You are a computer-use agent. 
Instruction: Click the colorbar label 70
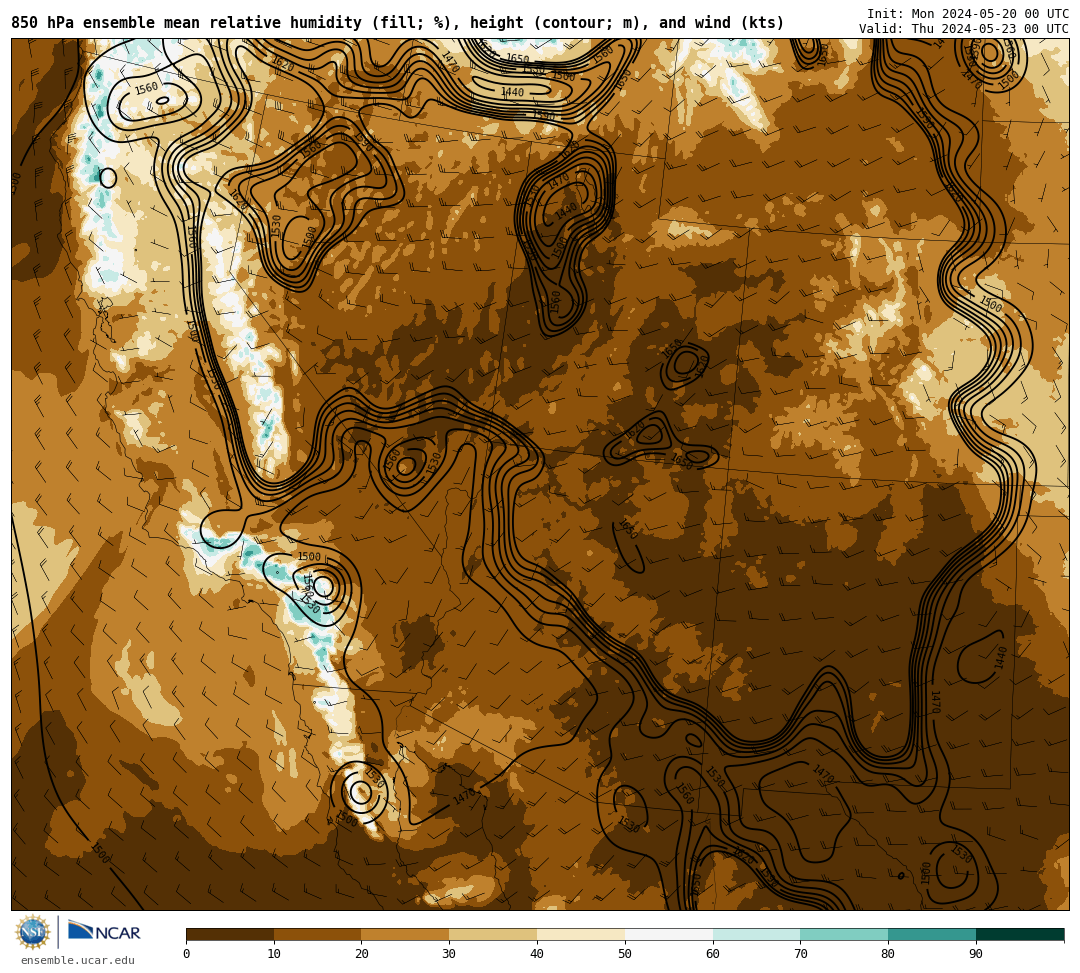(x=800, y=954)
